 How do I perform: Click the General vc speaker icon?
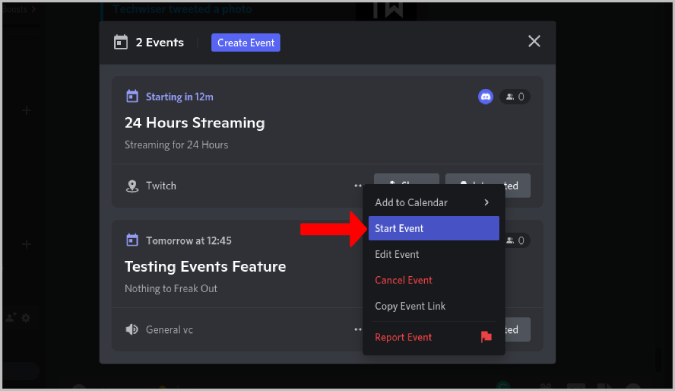(132, 329)
